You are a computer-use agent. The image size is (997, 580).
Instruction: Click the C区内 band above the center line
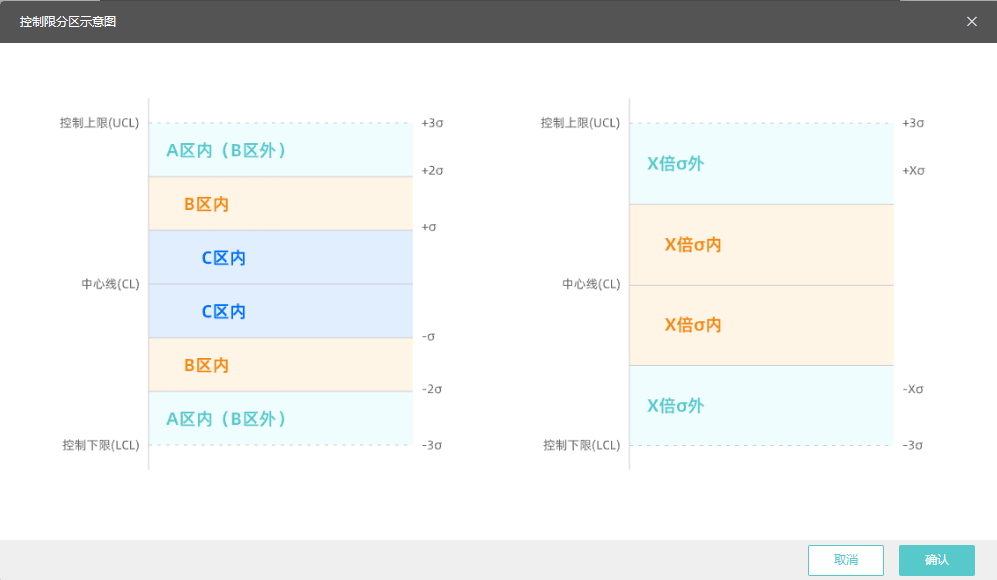coord(281,258)
